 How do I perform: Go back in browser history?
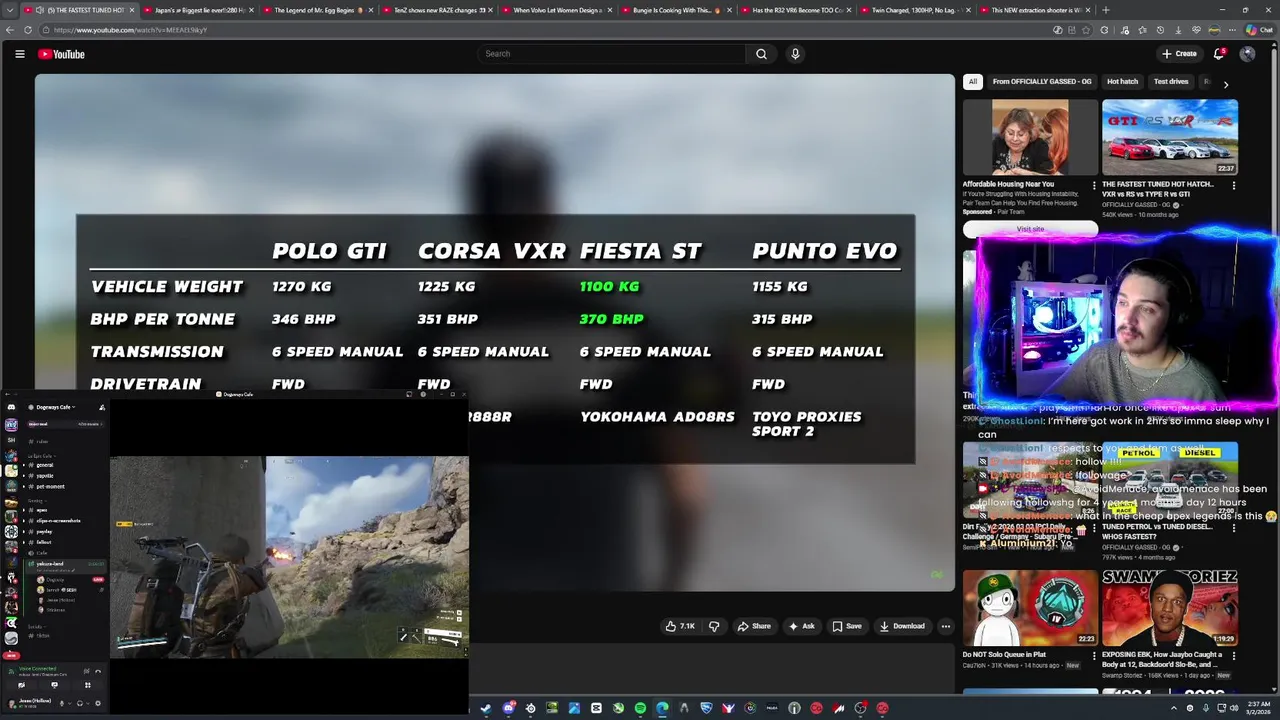click(10, 30)
